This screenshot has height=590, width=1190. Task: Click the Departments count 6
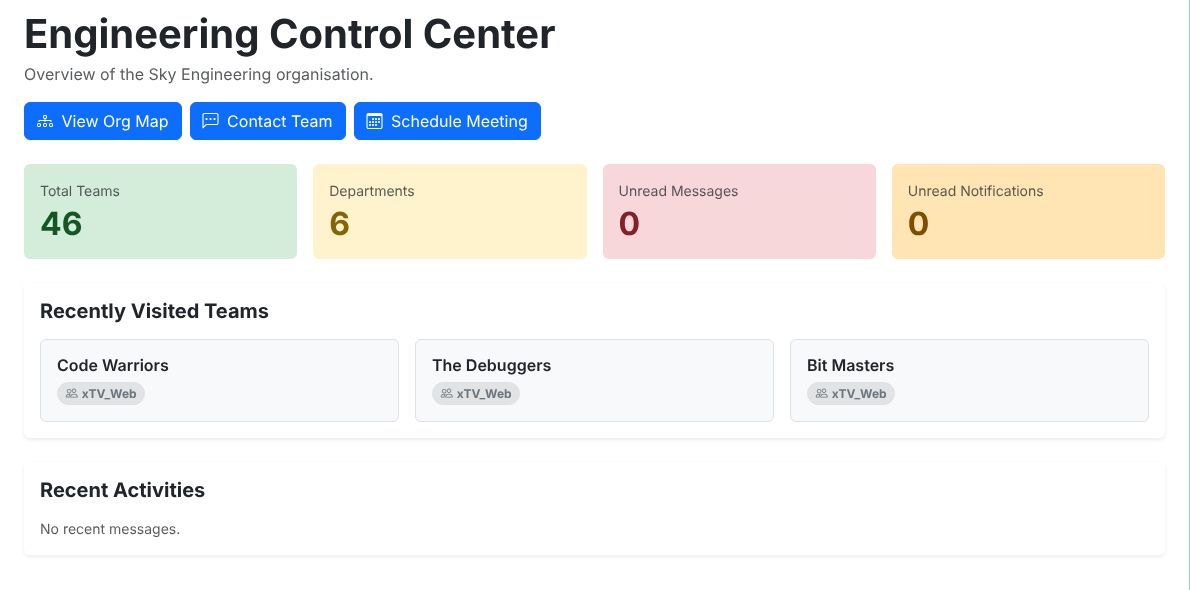click(339, 223)
